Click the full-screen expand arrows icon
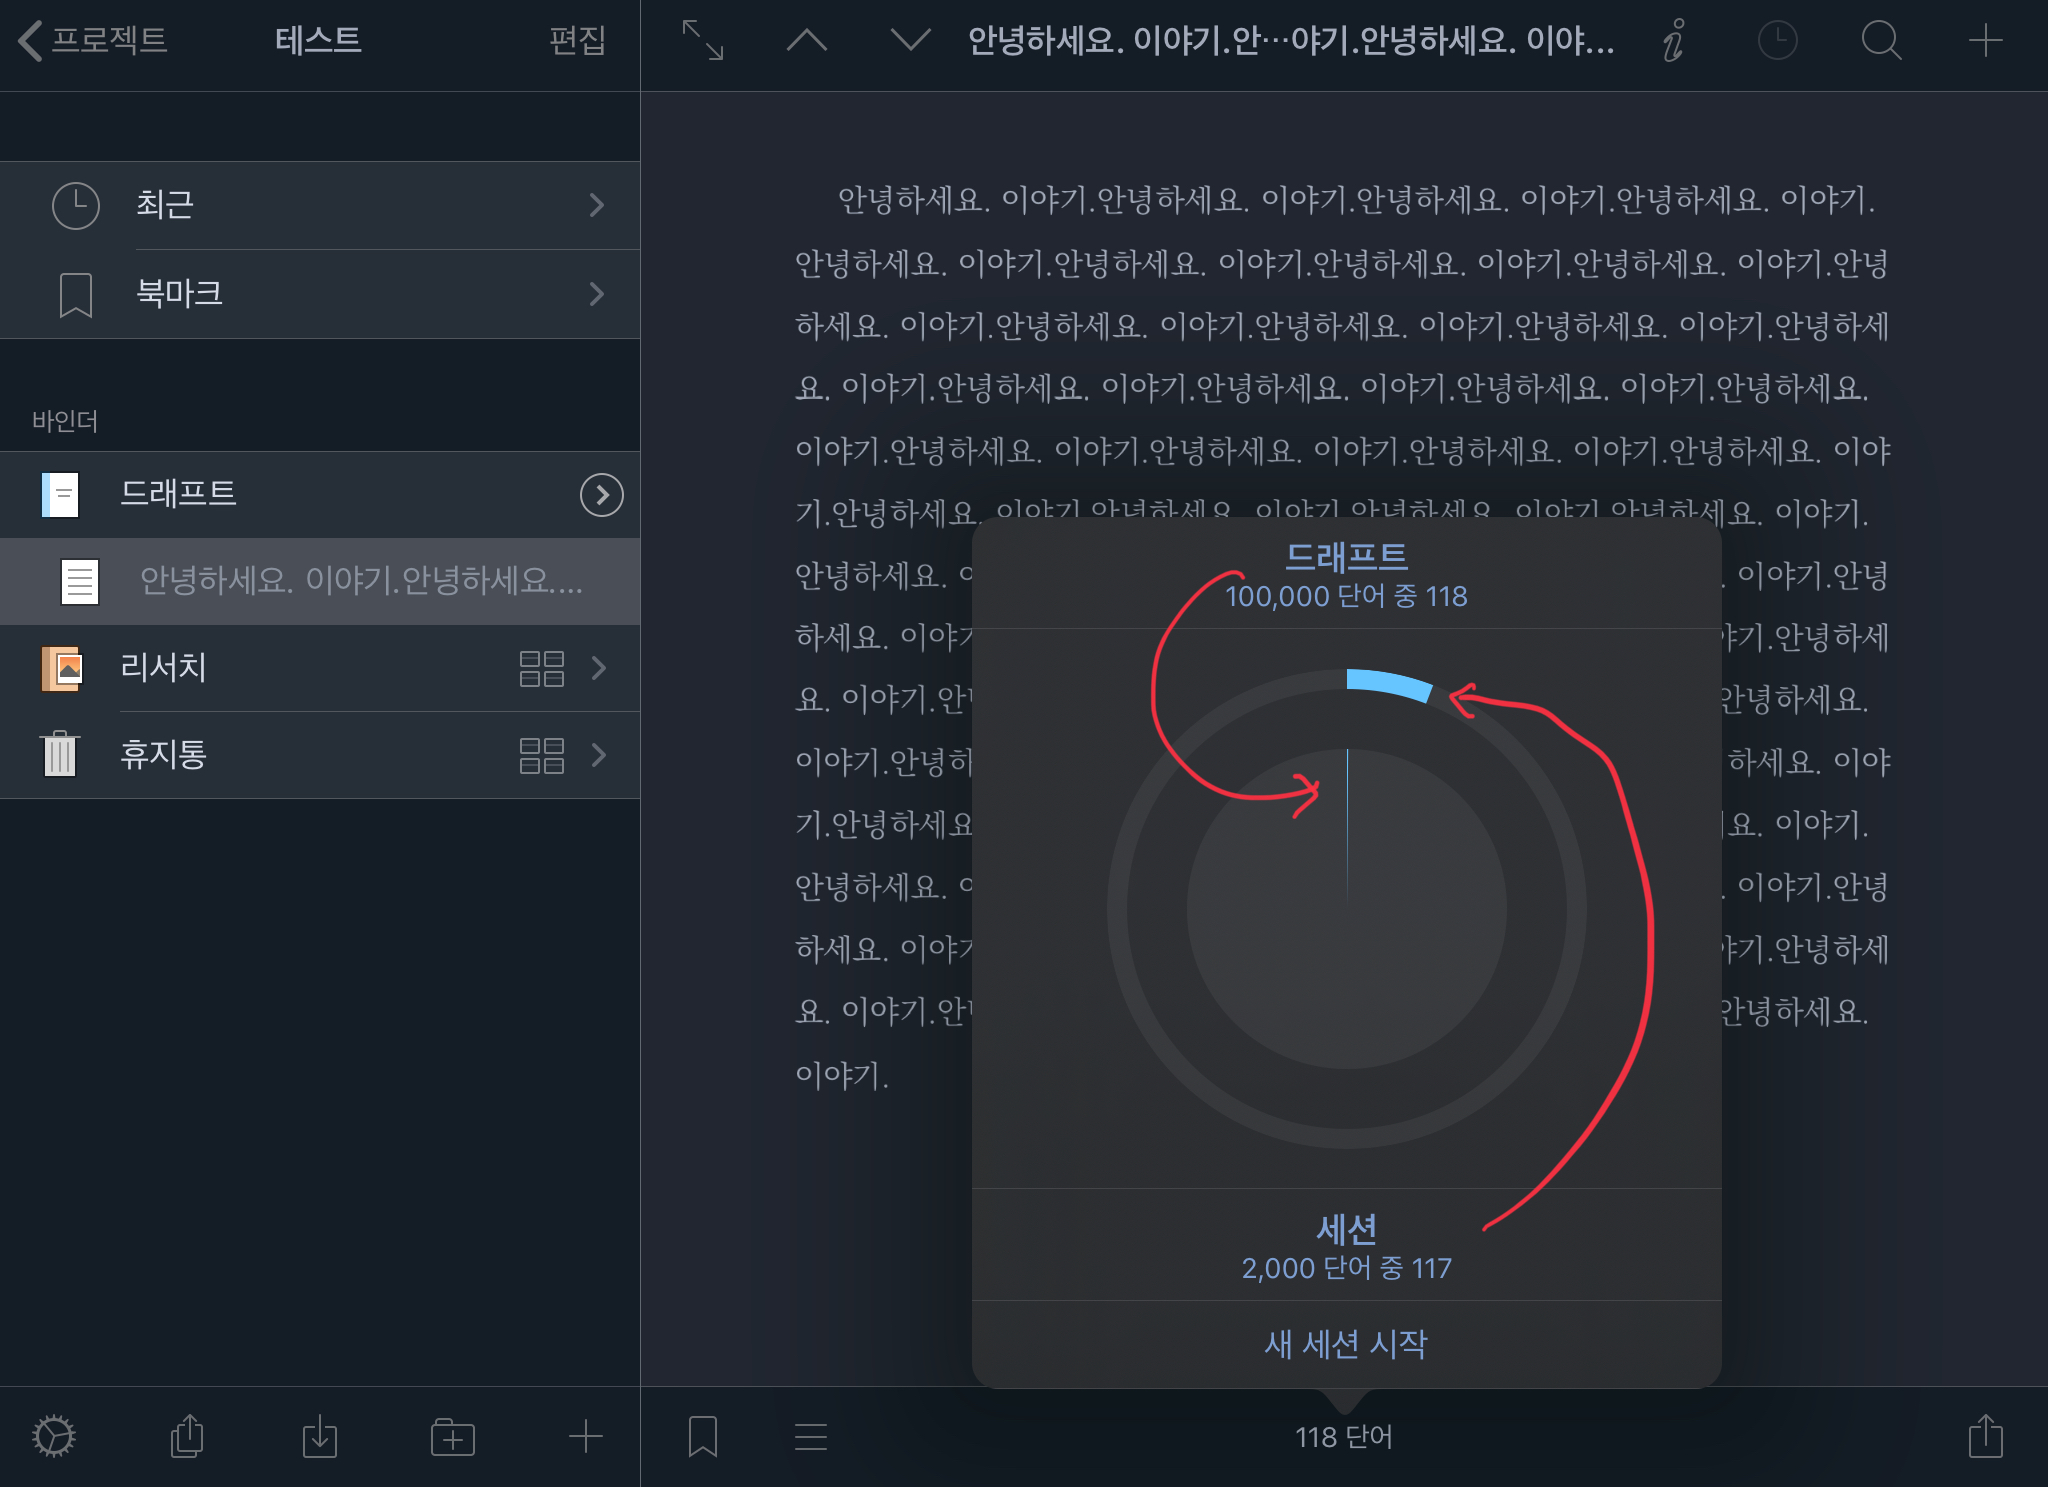Viewport: 2048px width, 1487px height. (703, 41)
